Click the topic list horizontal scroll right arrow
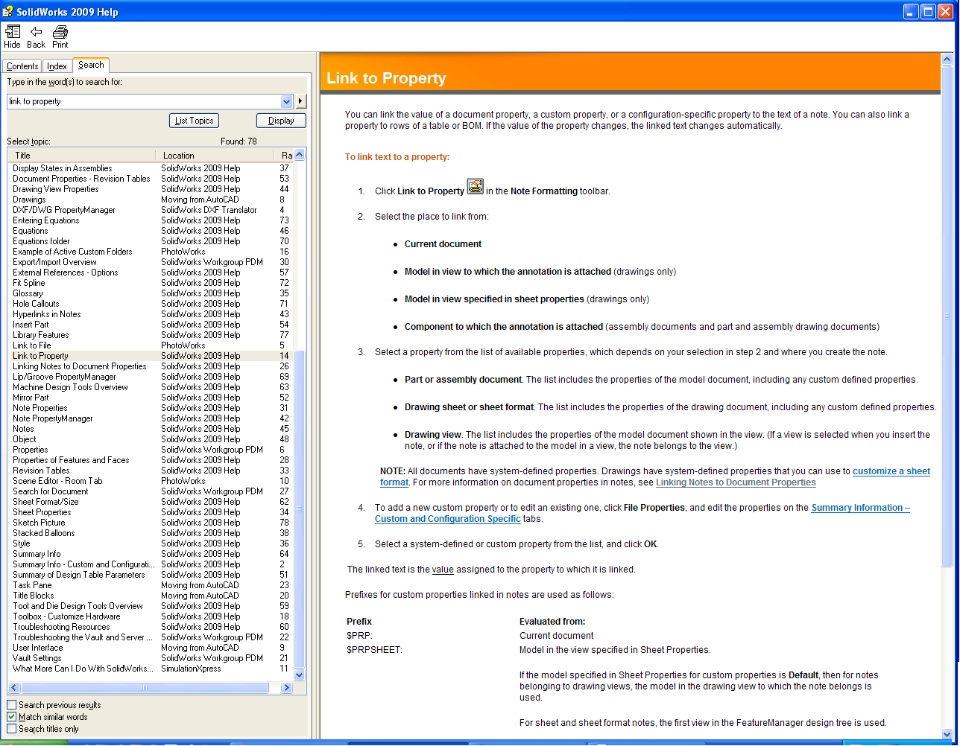Image resolution: width=960 pixels, height=746 pixels. (286, 688)
